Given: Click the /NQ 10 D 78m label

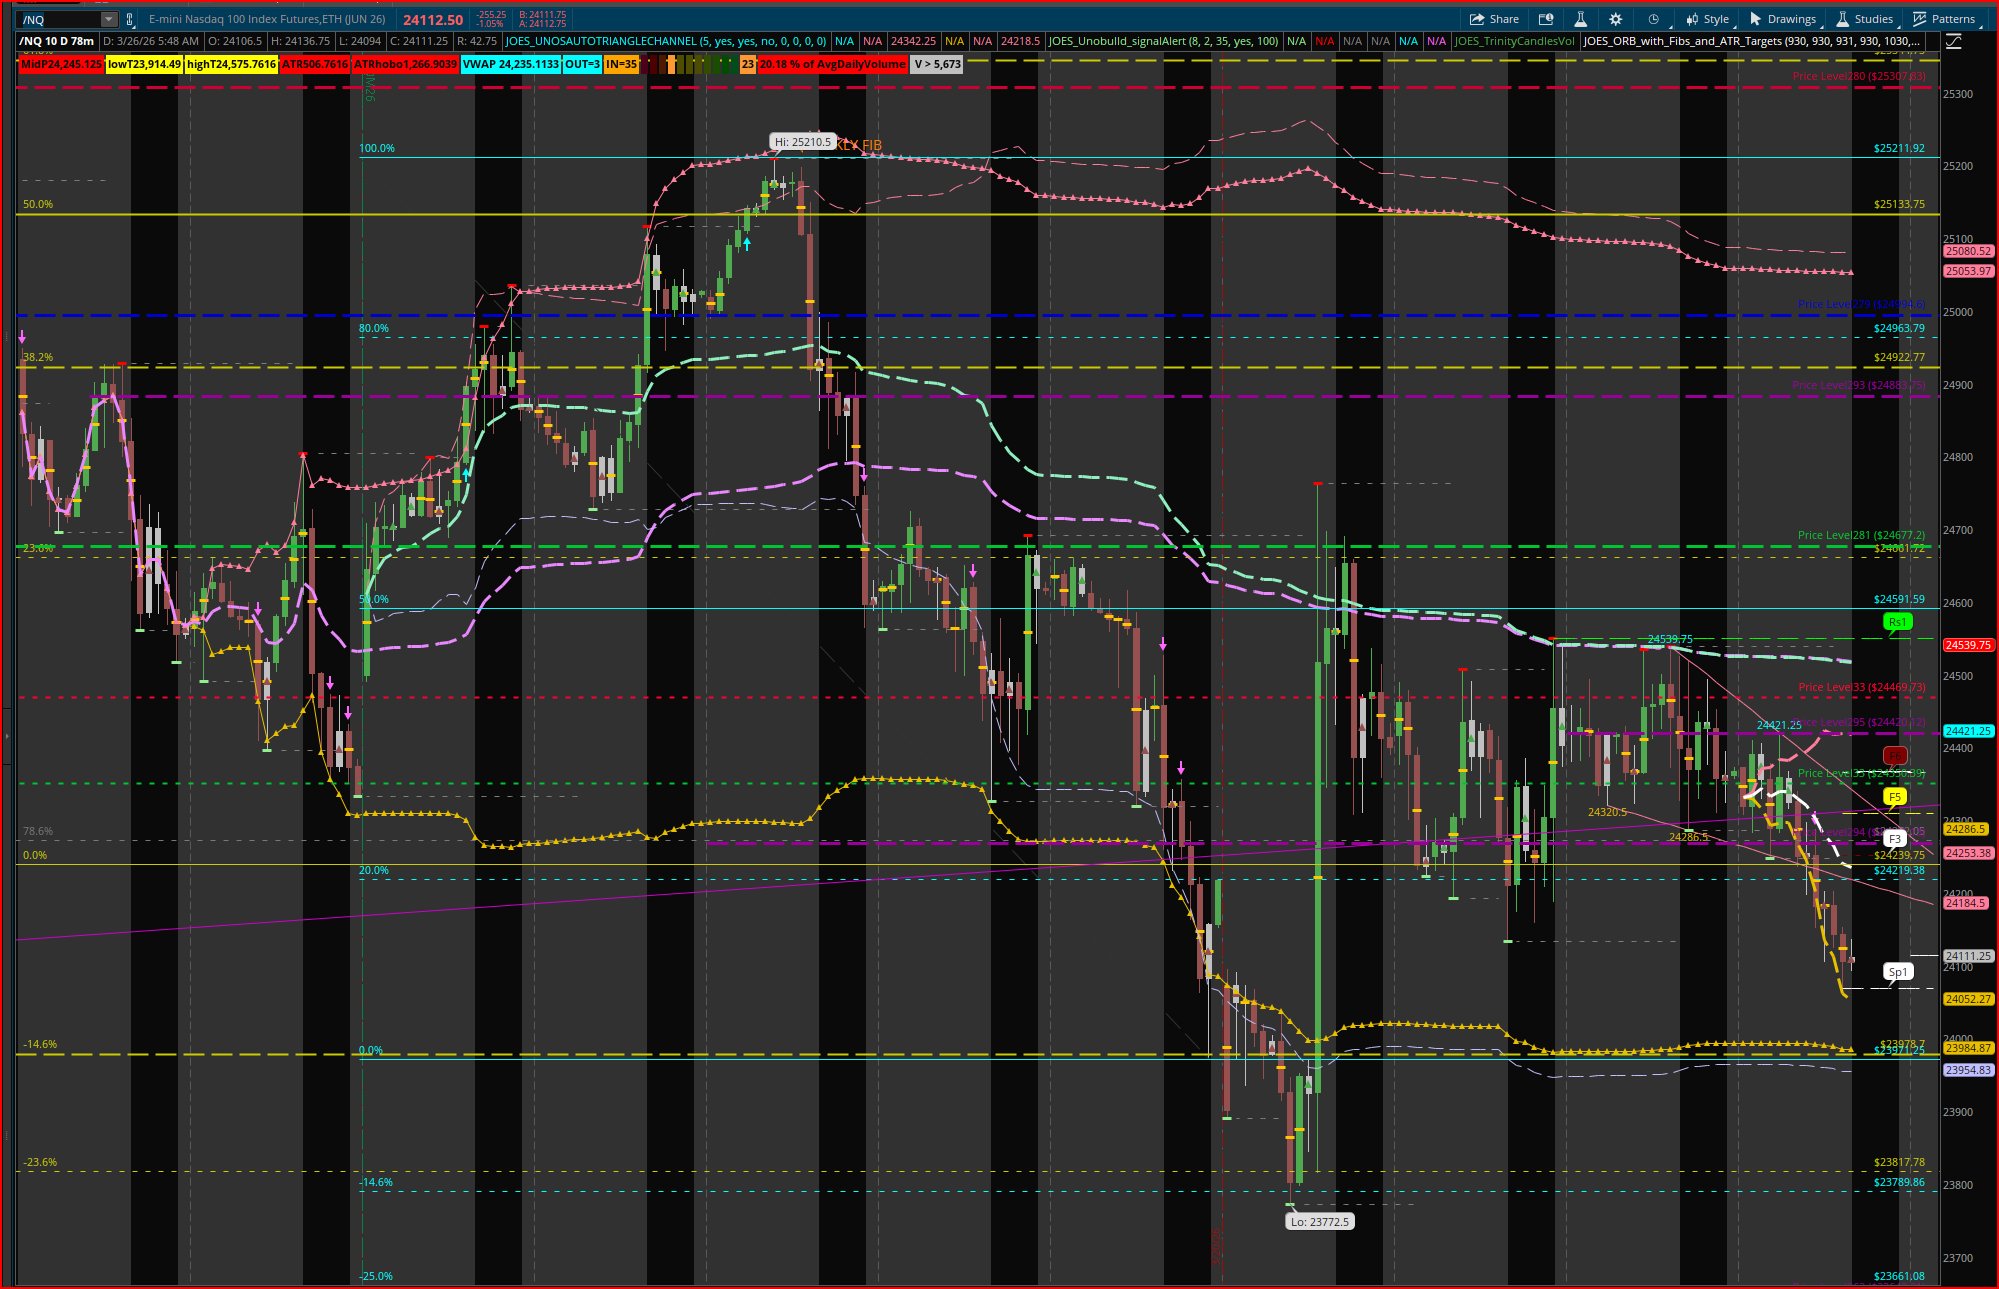Looking at the screenshot, I should [x=58, y=41].
